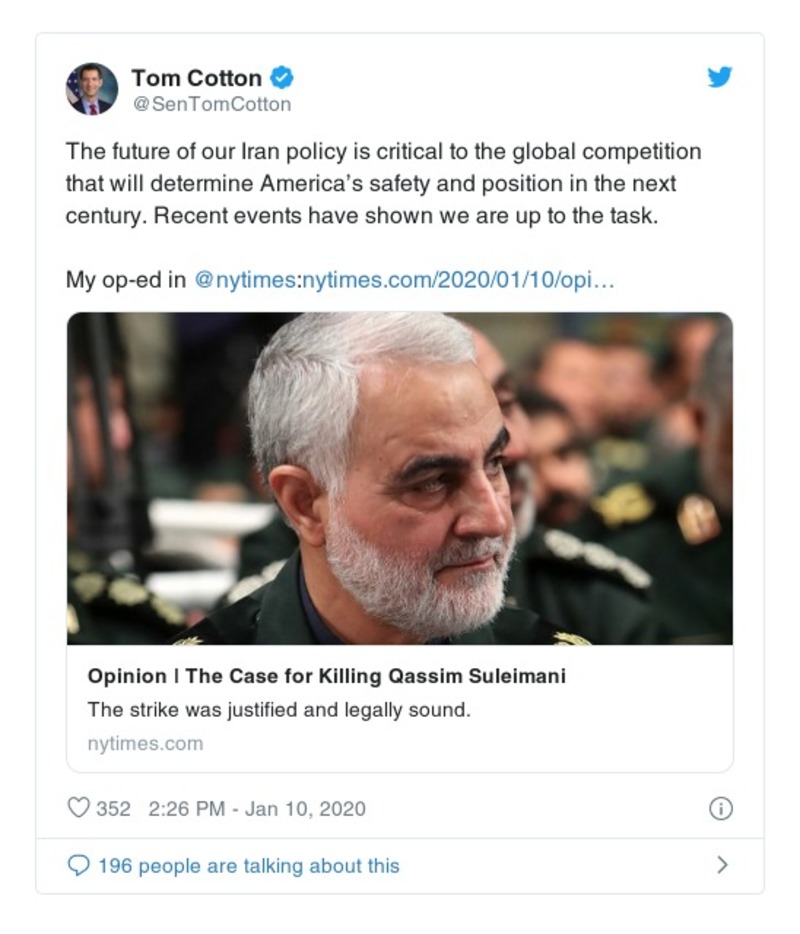Click the 352 likes count
800x934 pixels.
point(113,808)
